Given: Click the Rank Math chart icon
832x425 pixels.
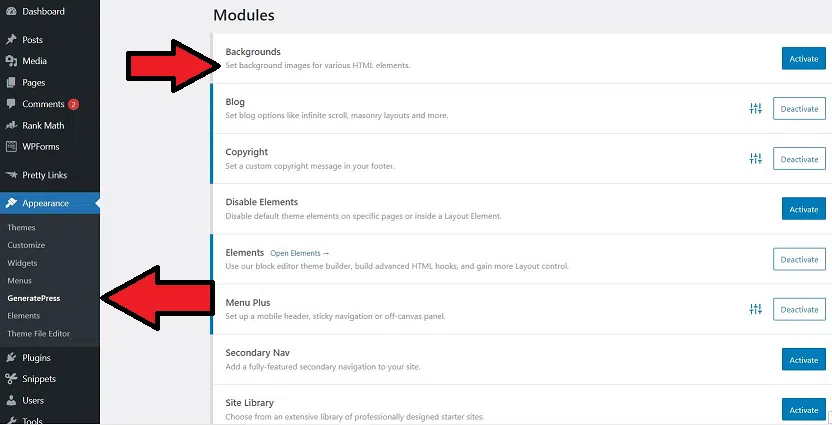Looking at the screenshot, I should pyautogui.click(x=11, y=126).
